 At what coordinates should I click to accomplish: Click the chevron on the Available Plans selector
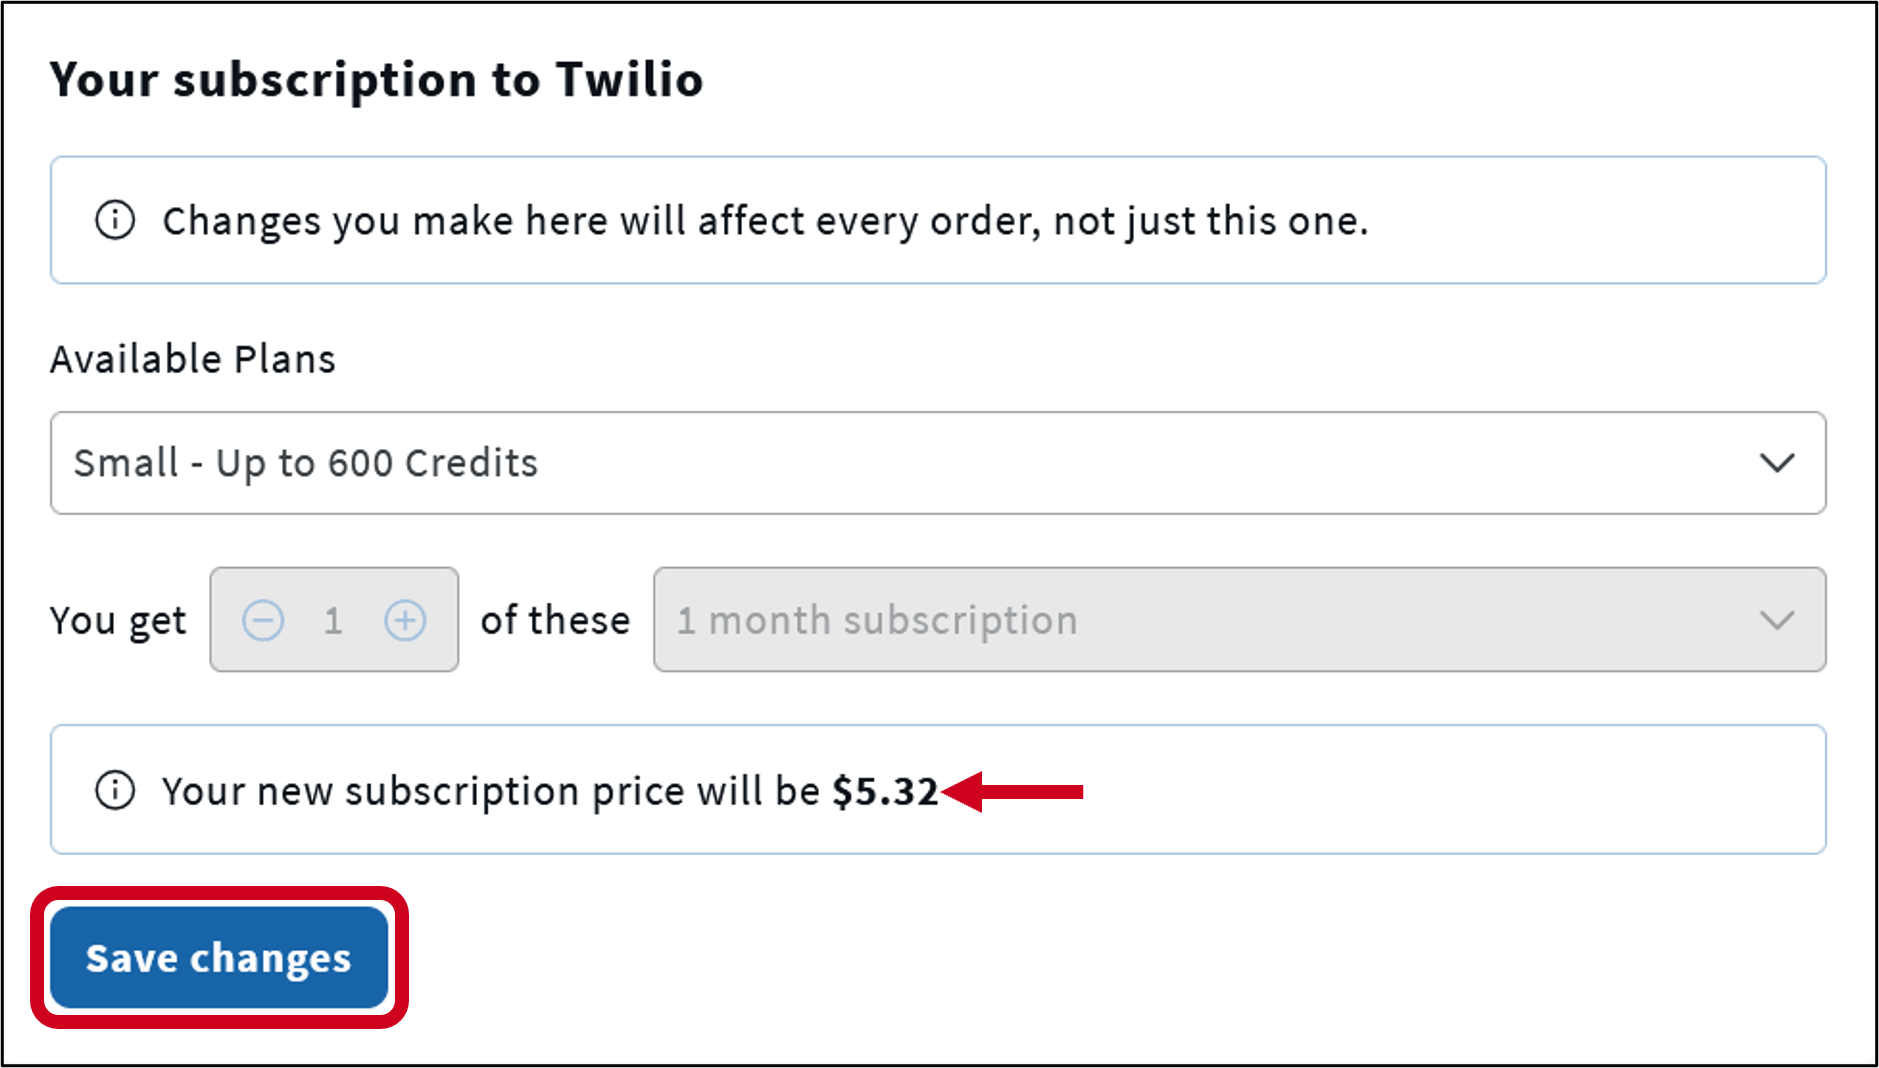[x=1777, y=463]
